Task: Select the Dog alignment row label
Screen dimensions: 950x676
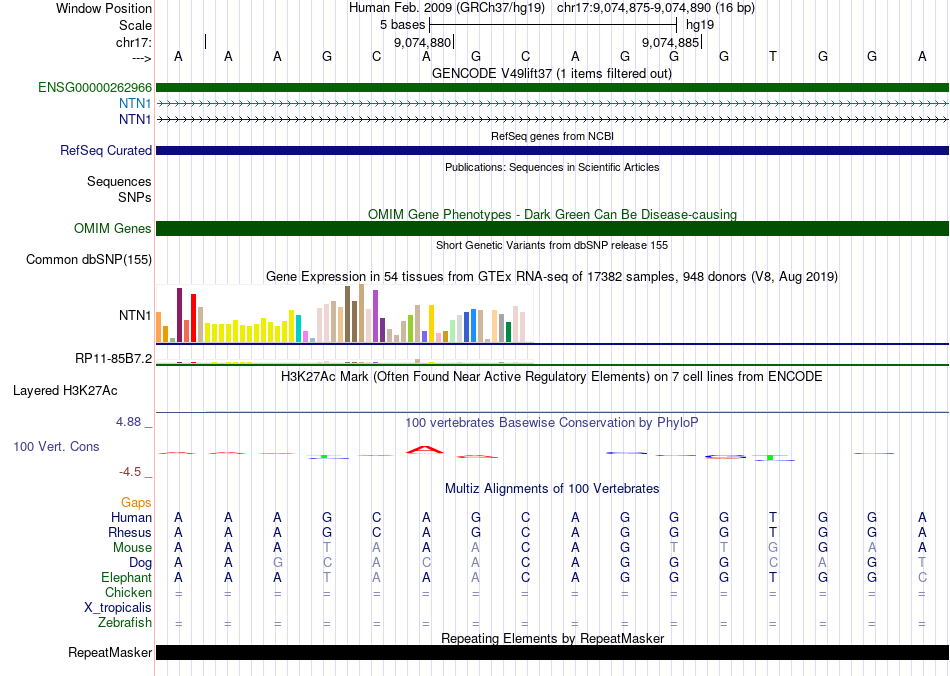Action: click(140, 563)
